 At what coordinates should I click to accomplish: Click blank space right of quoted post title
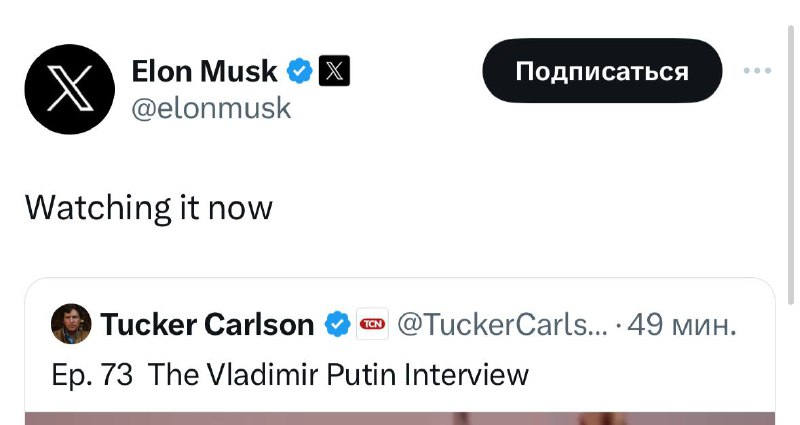coord(650,374)
